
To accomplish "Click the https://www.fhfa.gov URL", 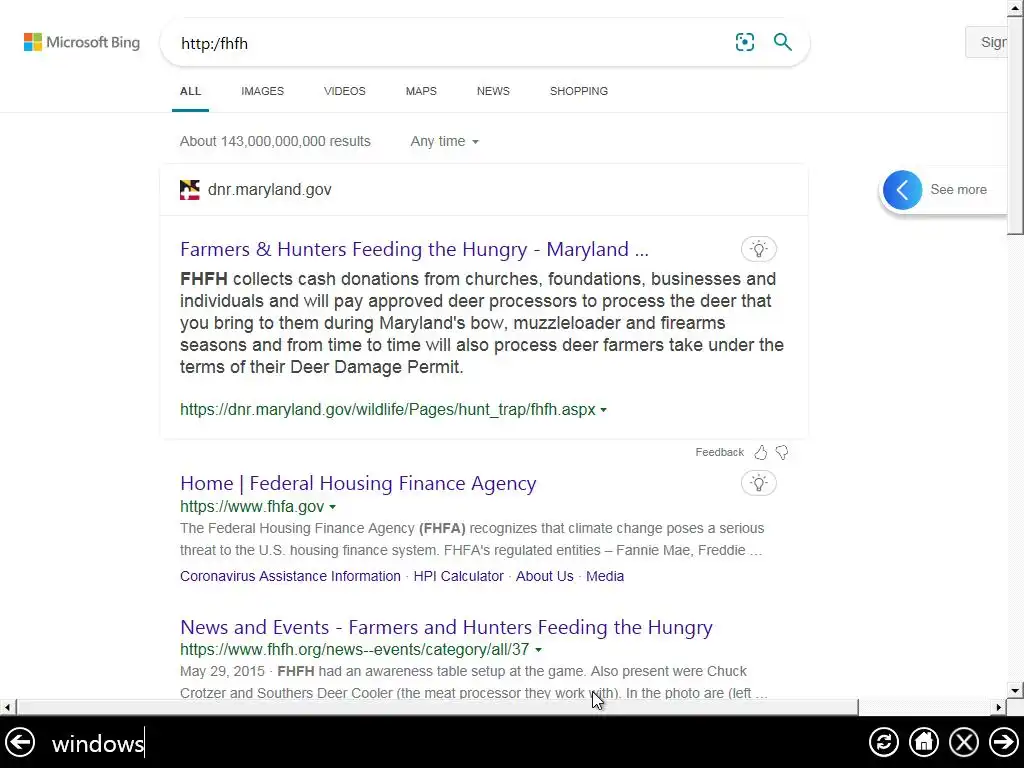I will coord(252,506).
